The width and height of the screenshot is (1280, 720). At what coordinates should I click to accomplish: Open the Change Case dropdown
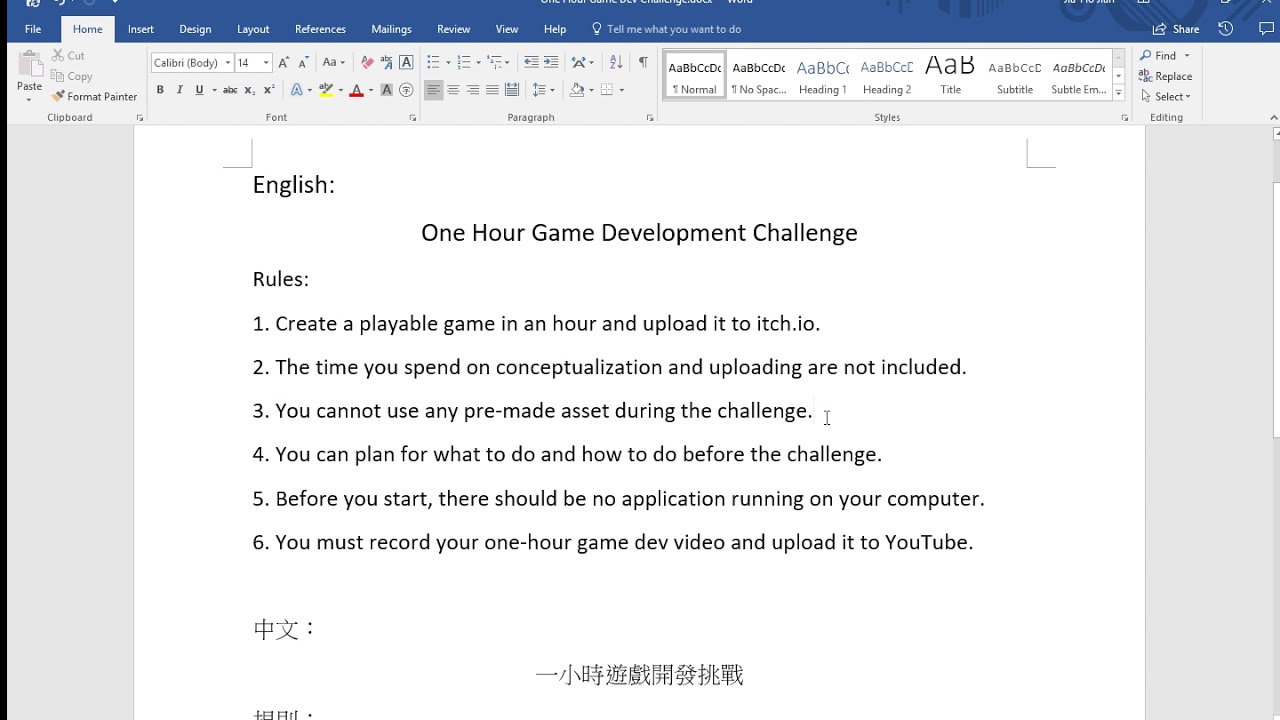coord(334,62)
